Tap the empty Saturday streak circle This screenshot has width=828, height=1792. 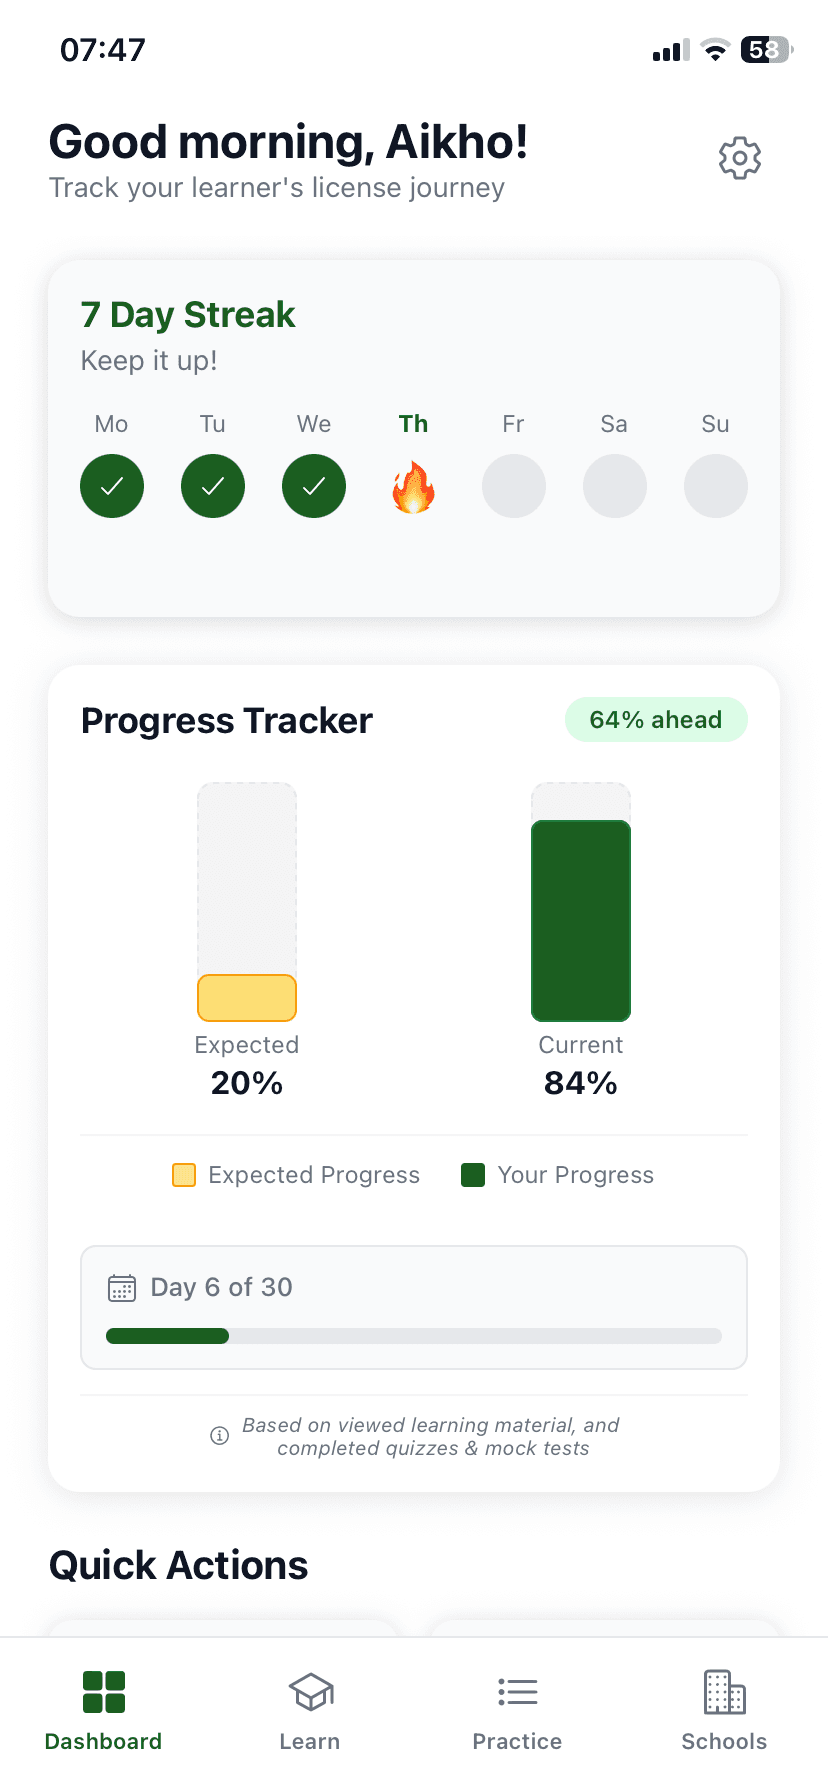click(x=615, y=486)
